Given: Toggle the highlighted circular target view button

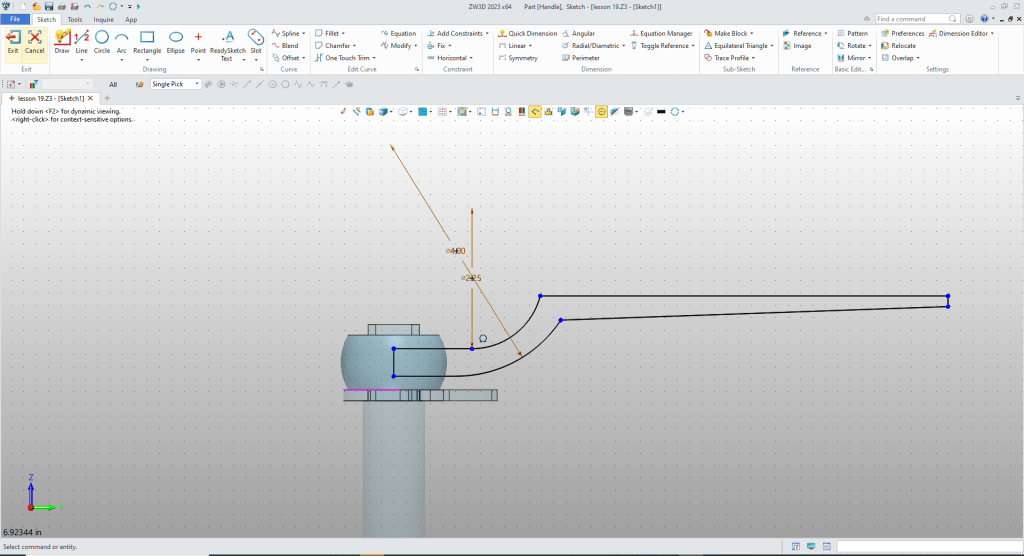Looking at the screenshot, I should (x=602, y=112).
